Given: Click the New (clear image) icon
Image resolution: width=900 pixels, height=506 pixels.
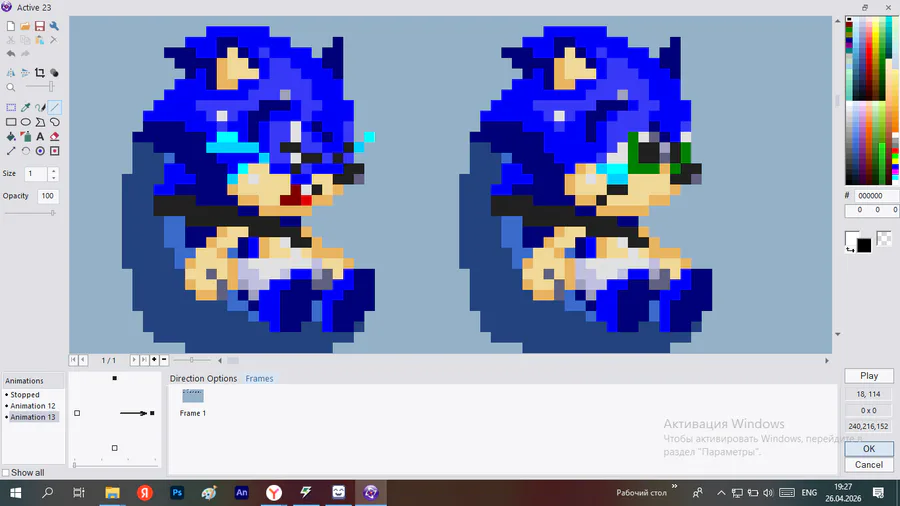Looking at the screenshot, I should [x=11, y=26].
